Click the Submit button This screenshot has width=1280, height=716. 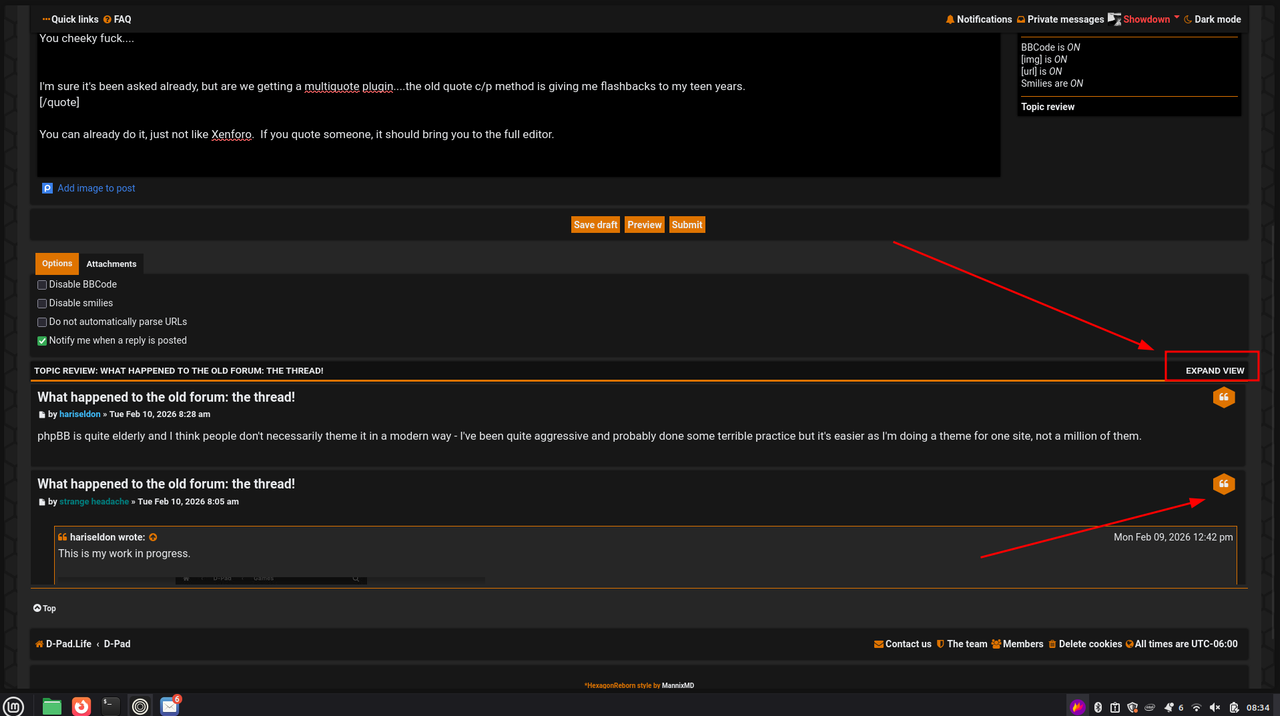pyautogui.click(x=687, y=225)
